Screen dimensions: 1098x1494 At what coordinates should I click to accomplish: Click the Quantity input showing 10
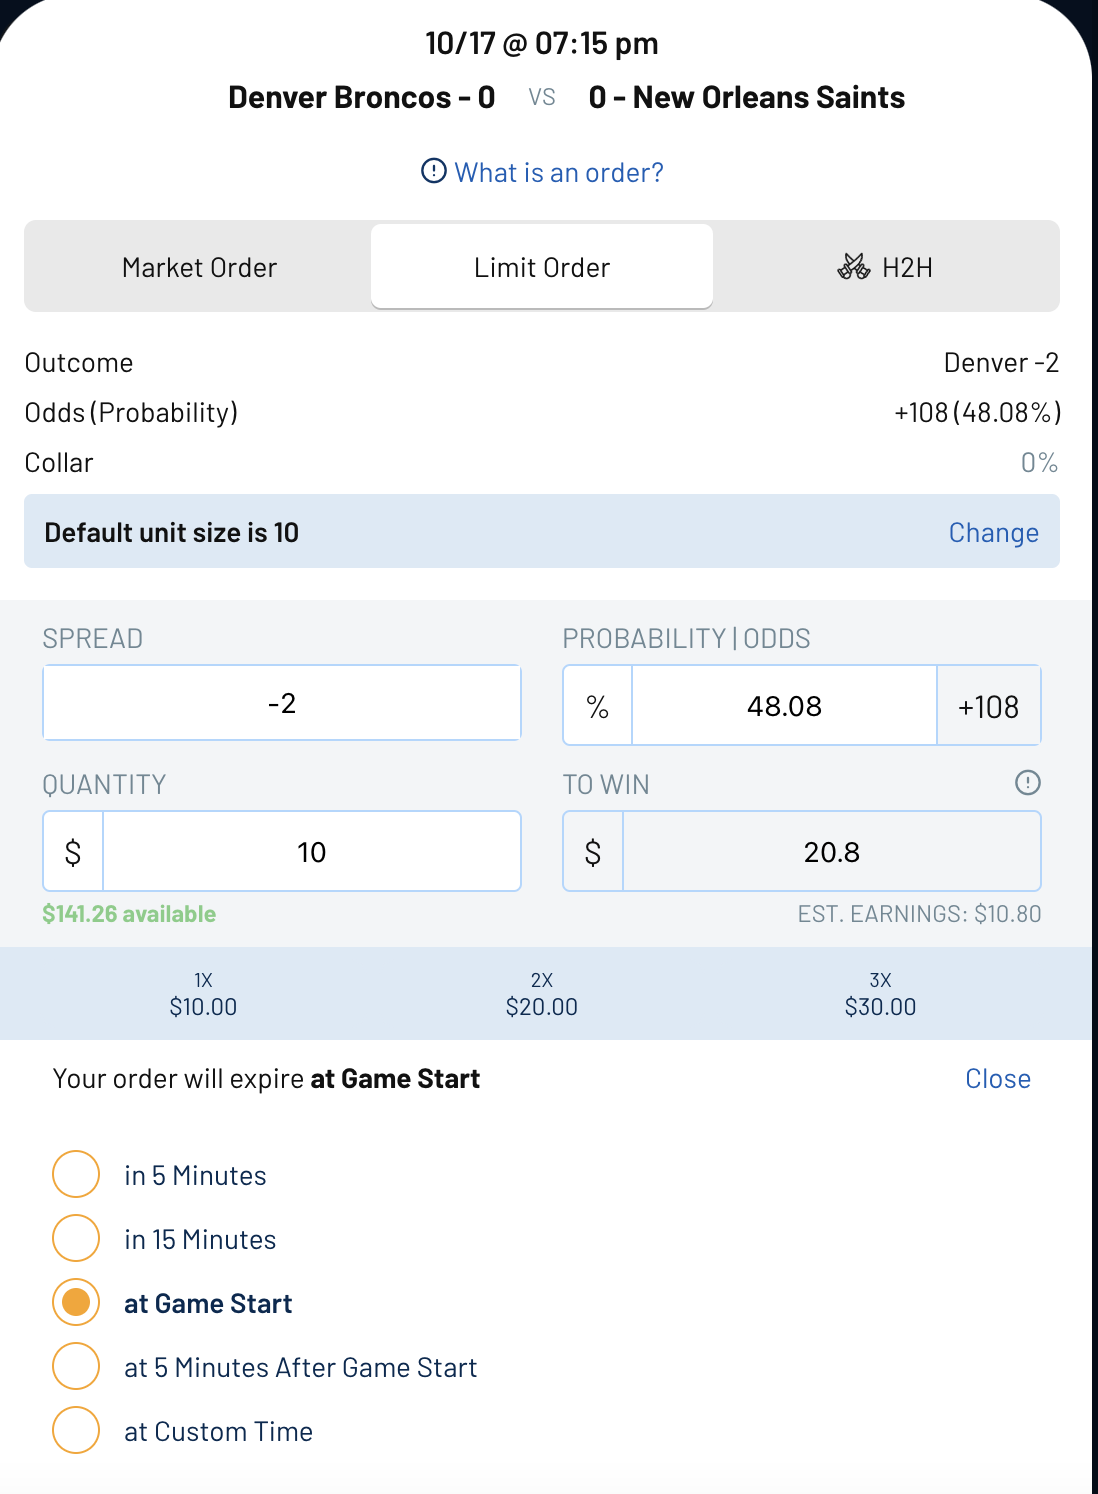(x=311, y=851)
